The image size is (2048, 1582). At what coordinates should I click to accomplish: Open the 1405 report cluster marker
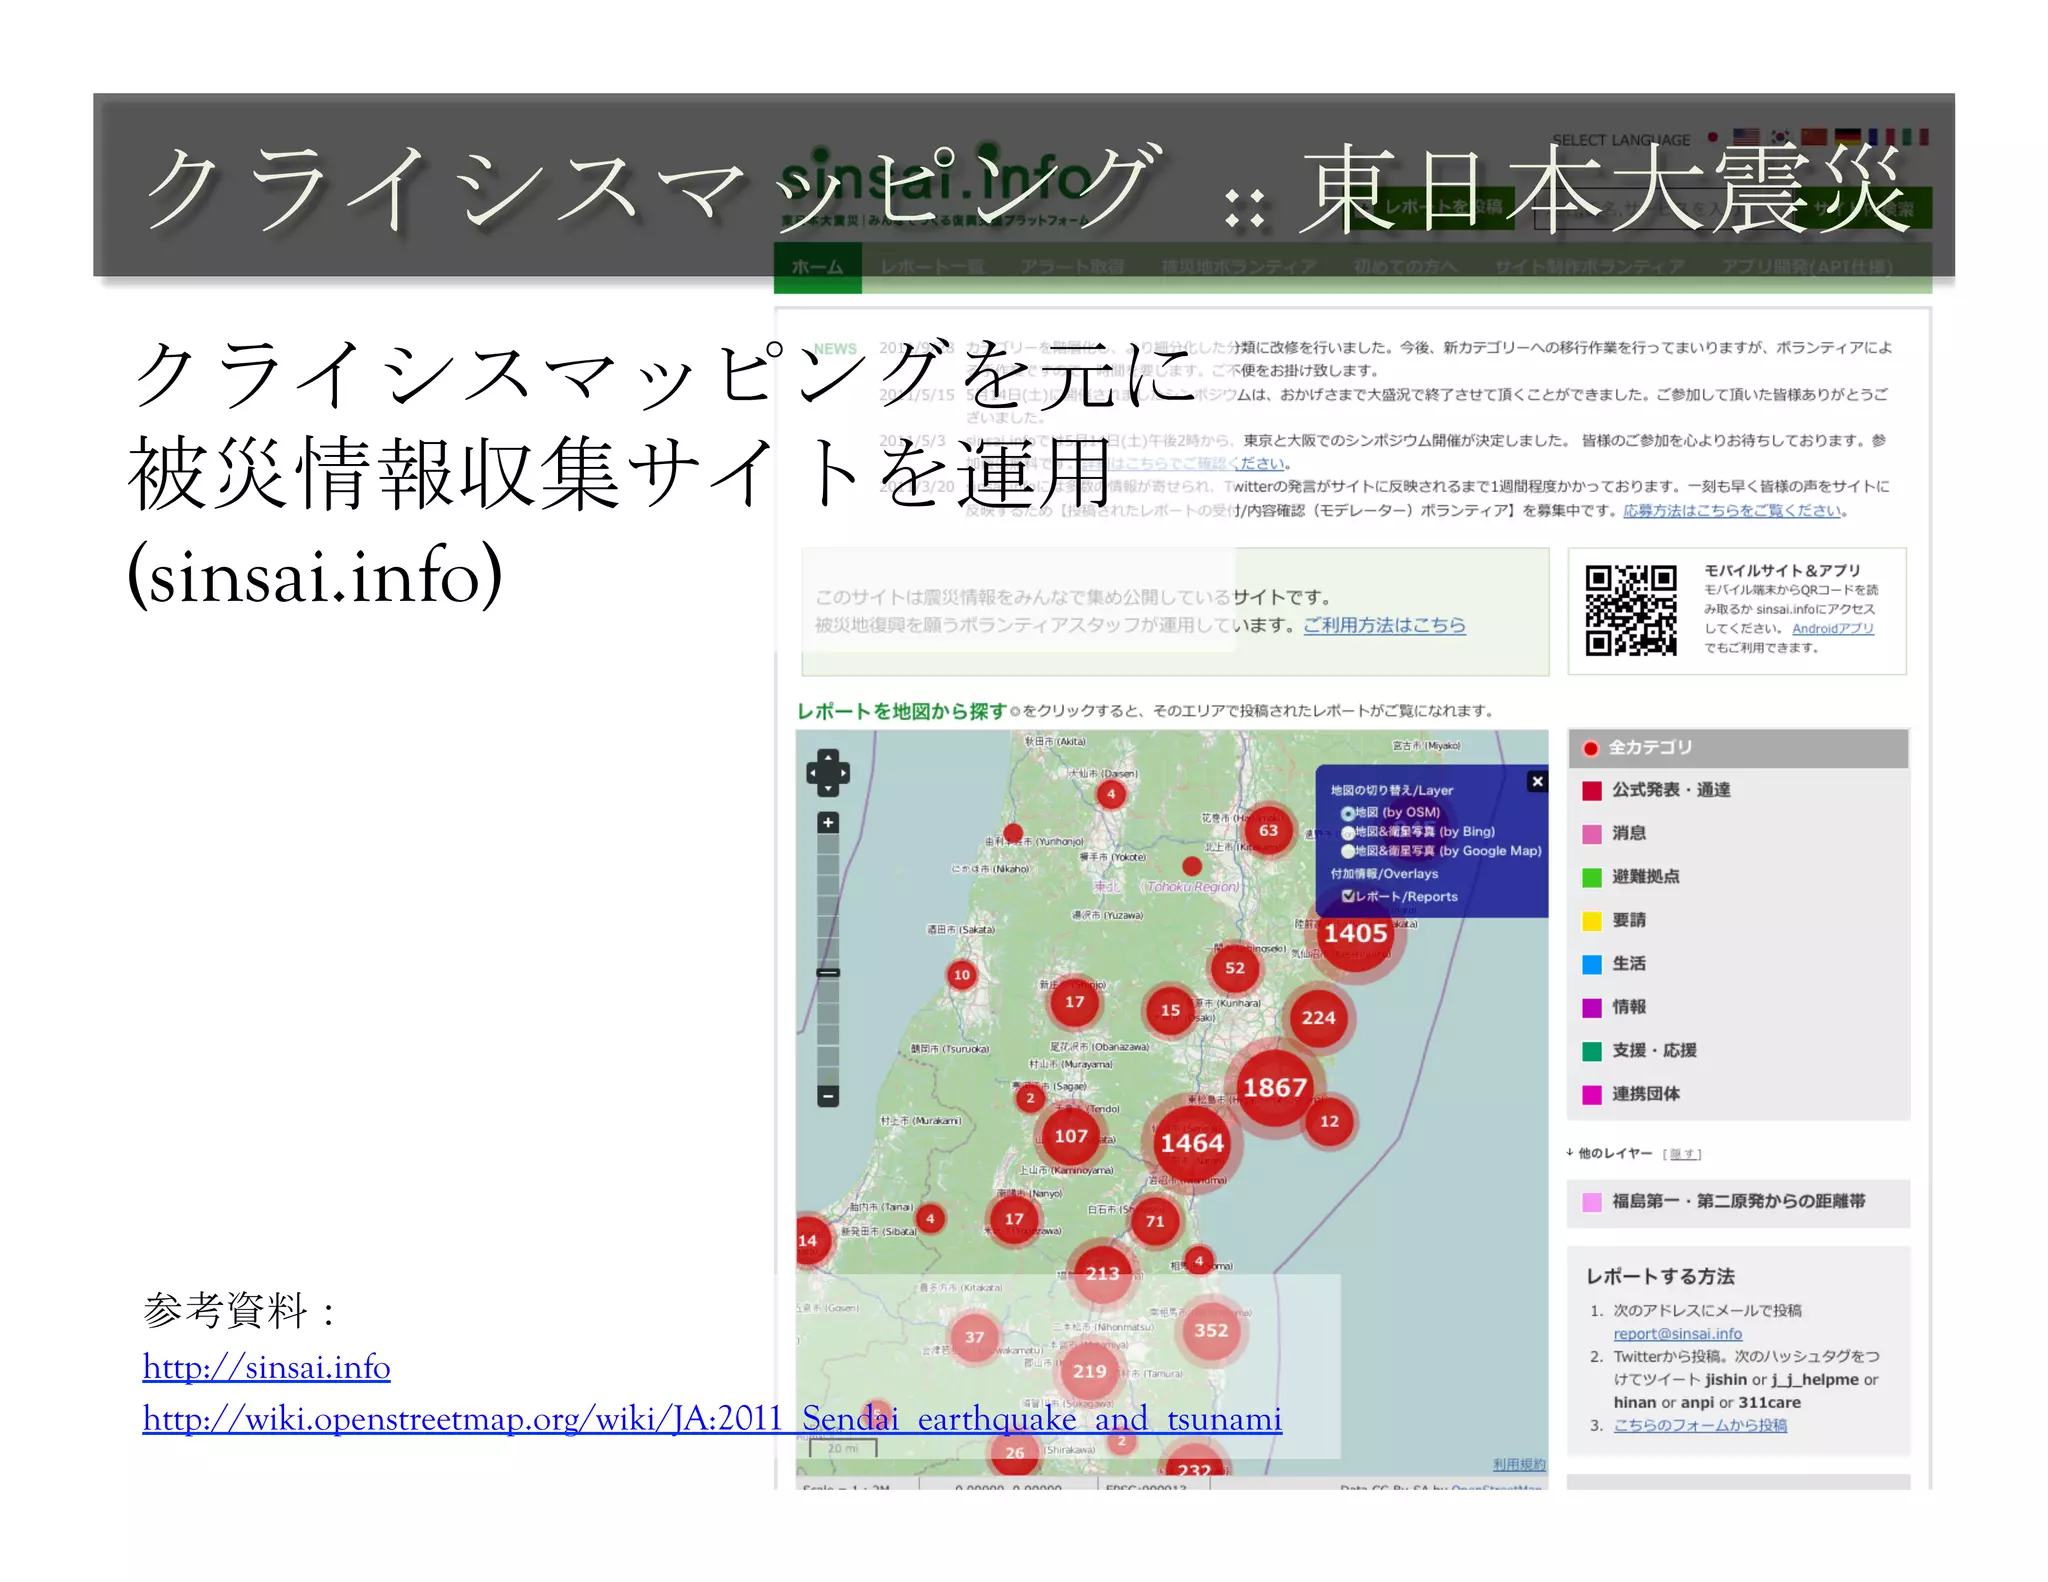(x=1356, y=934)
